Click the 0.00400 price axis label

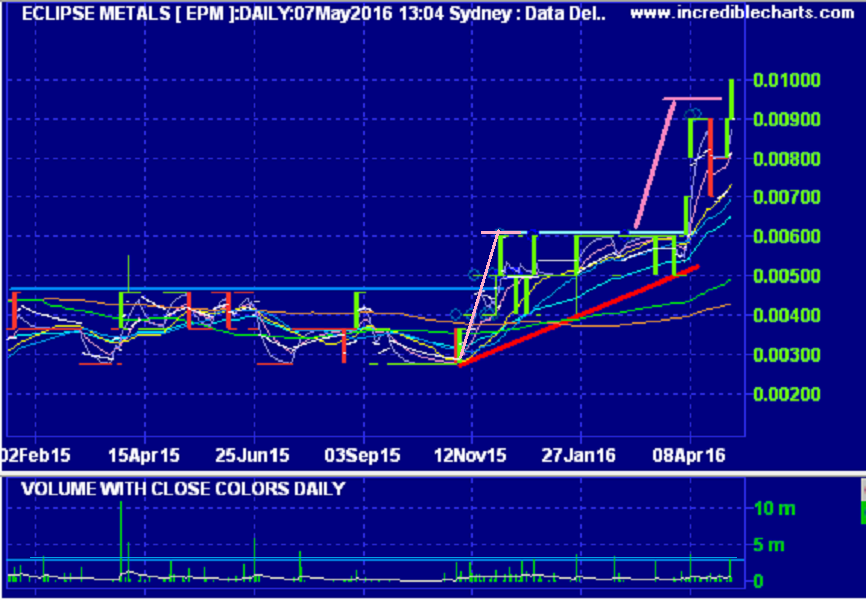[787, 315]
